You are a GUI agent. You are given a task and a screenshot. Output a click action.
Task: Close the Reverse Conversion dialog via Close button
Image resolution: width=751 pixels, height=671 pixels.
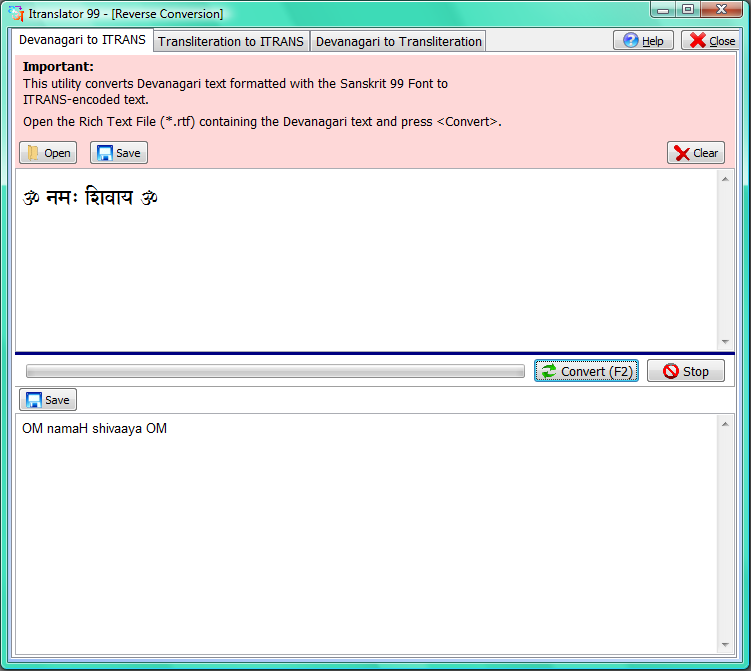[710, 41]
